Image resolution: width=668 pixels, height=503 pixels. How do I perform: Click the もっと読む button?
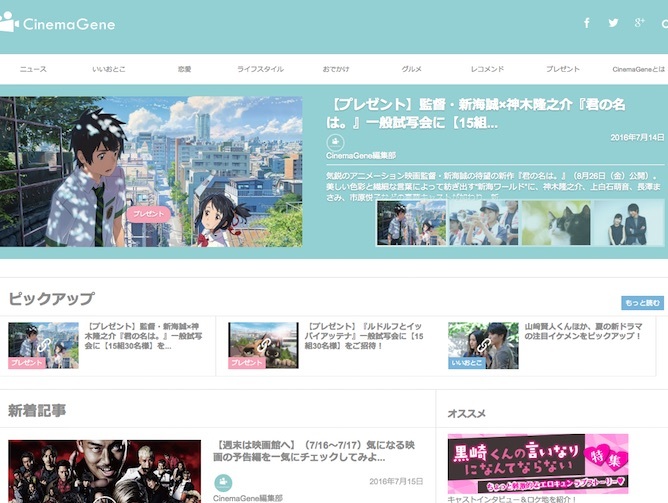pos(642,303)
